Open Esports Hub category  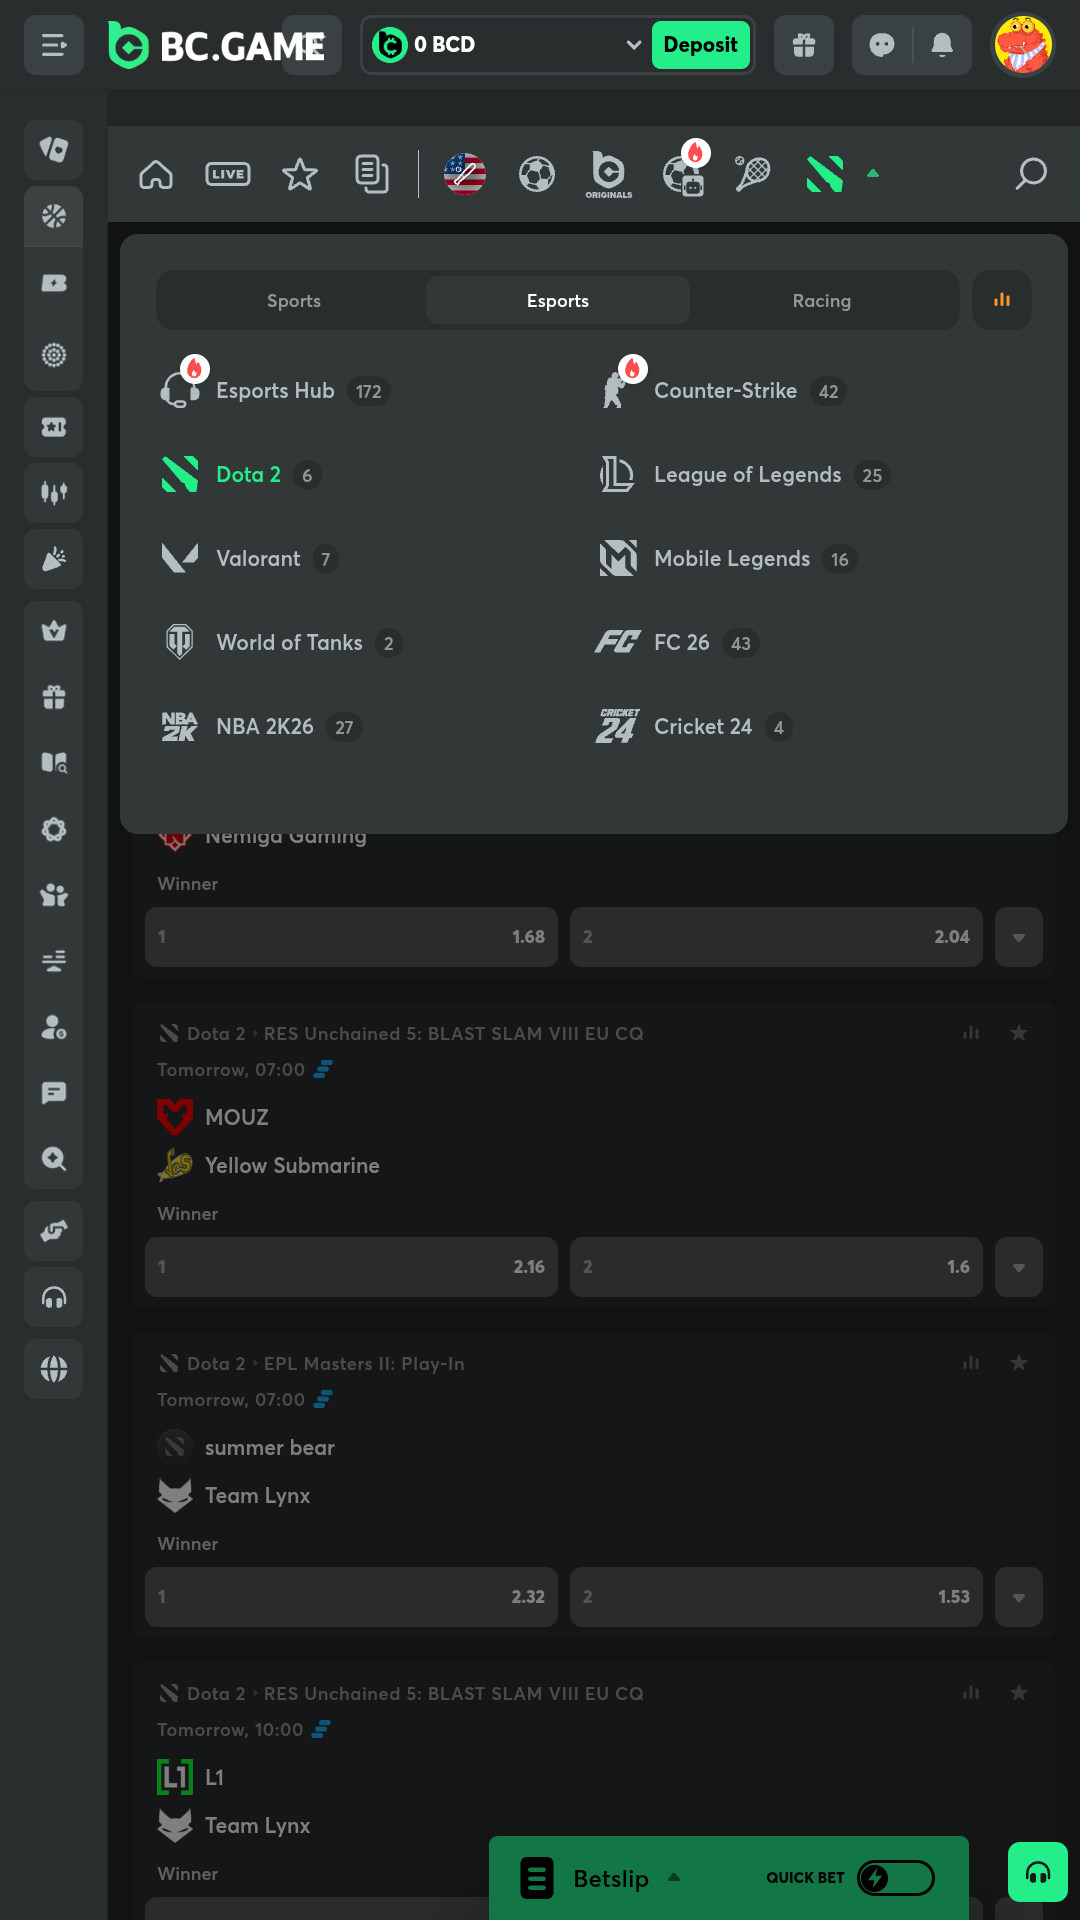click(275, 390)
